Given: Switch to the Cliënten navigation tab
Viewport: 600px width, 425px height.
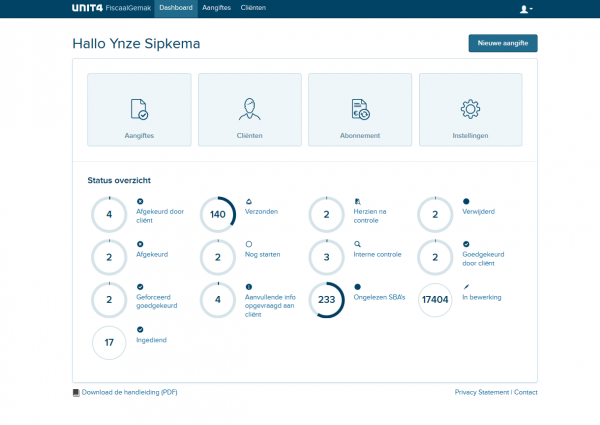Looking at the screenshot, I should click(252, 8).
